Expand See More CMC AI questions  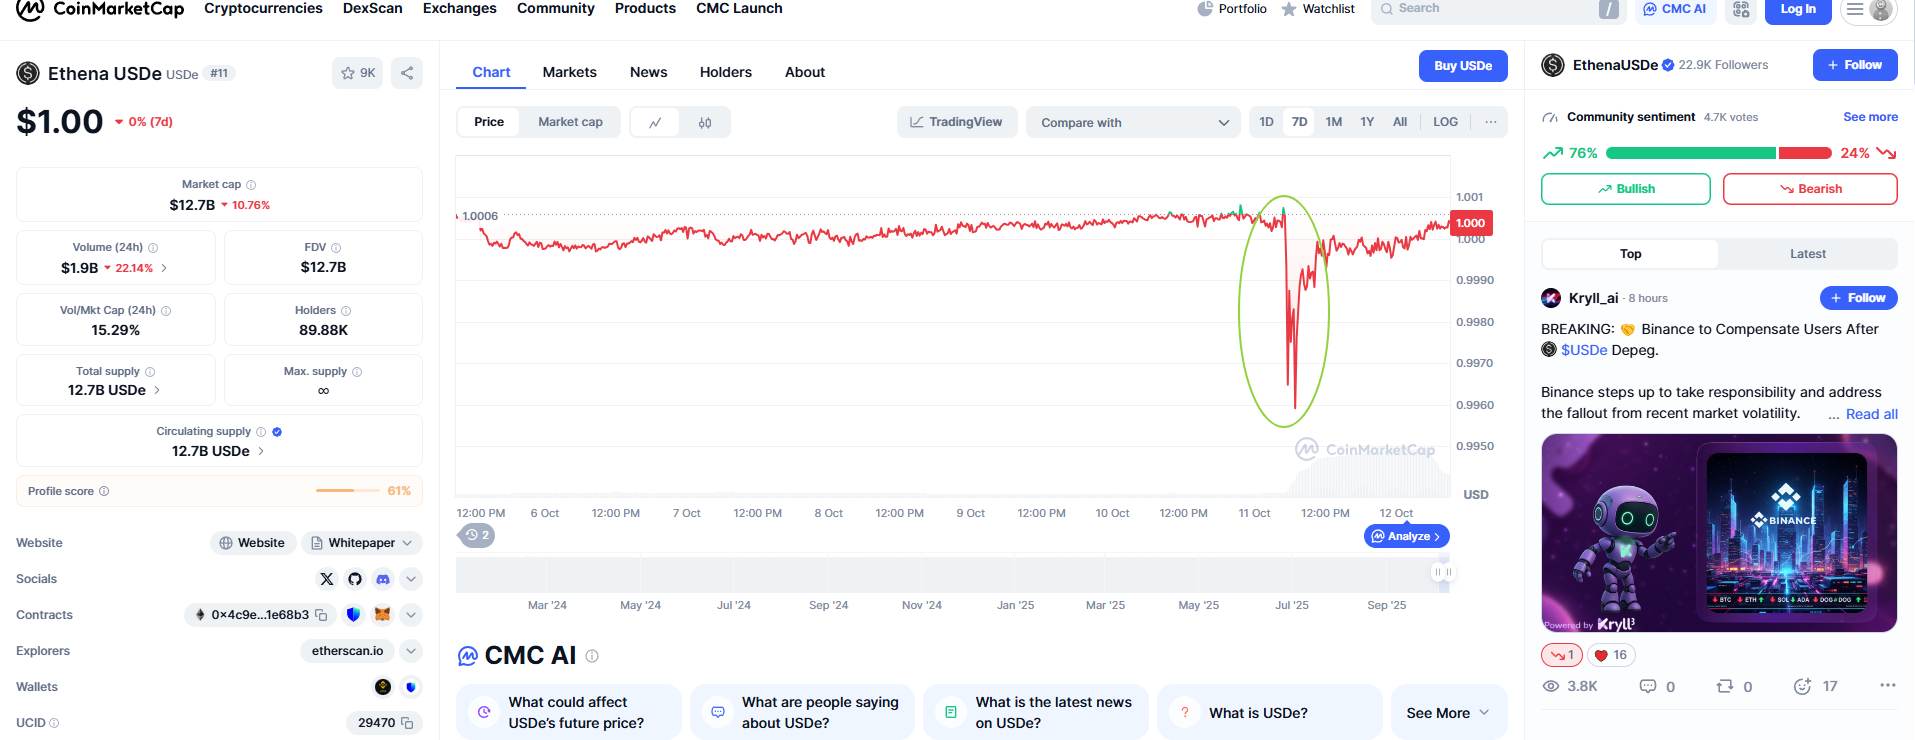point(1449,713)
